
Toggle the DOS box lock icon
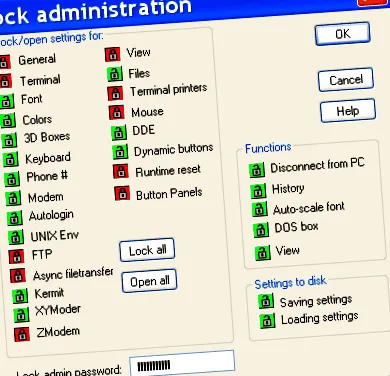pyautogui.click(x=261, y=230)
